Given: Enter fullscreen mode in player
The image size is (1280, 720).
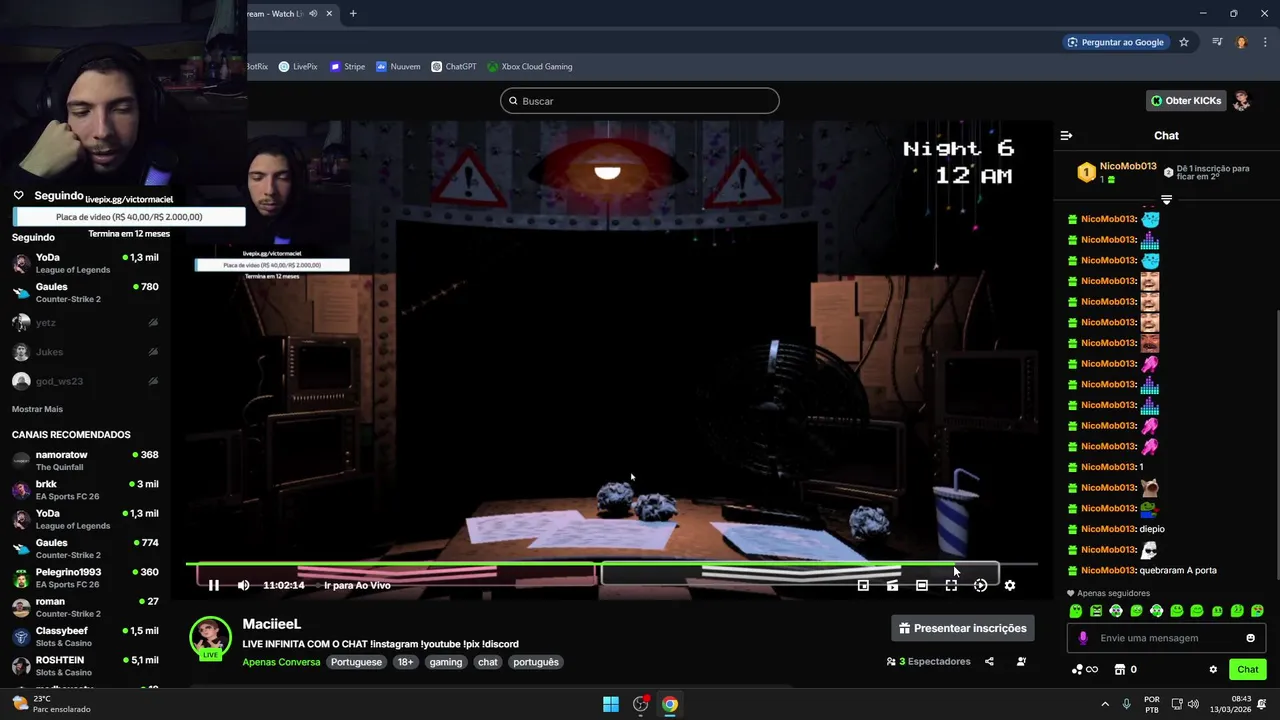Looking at the screenshot, I should coord(951,585).
